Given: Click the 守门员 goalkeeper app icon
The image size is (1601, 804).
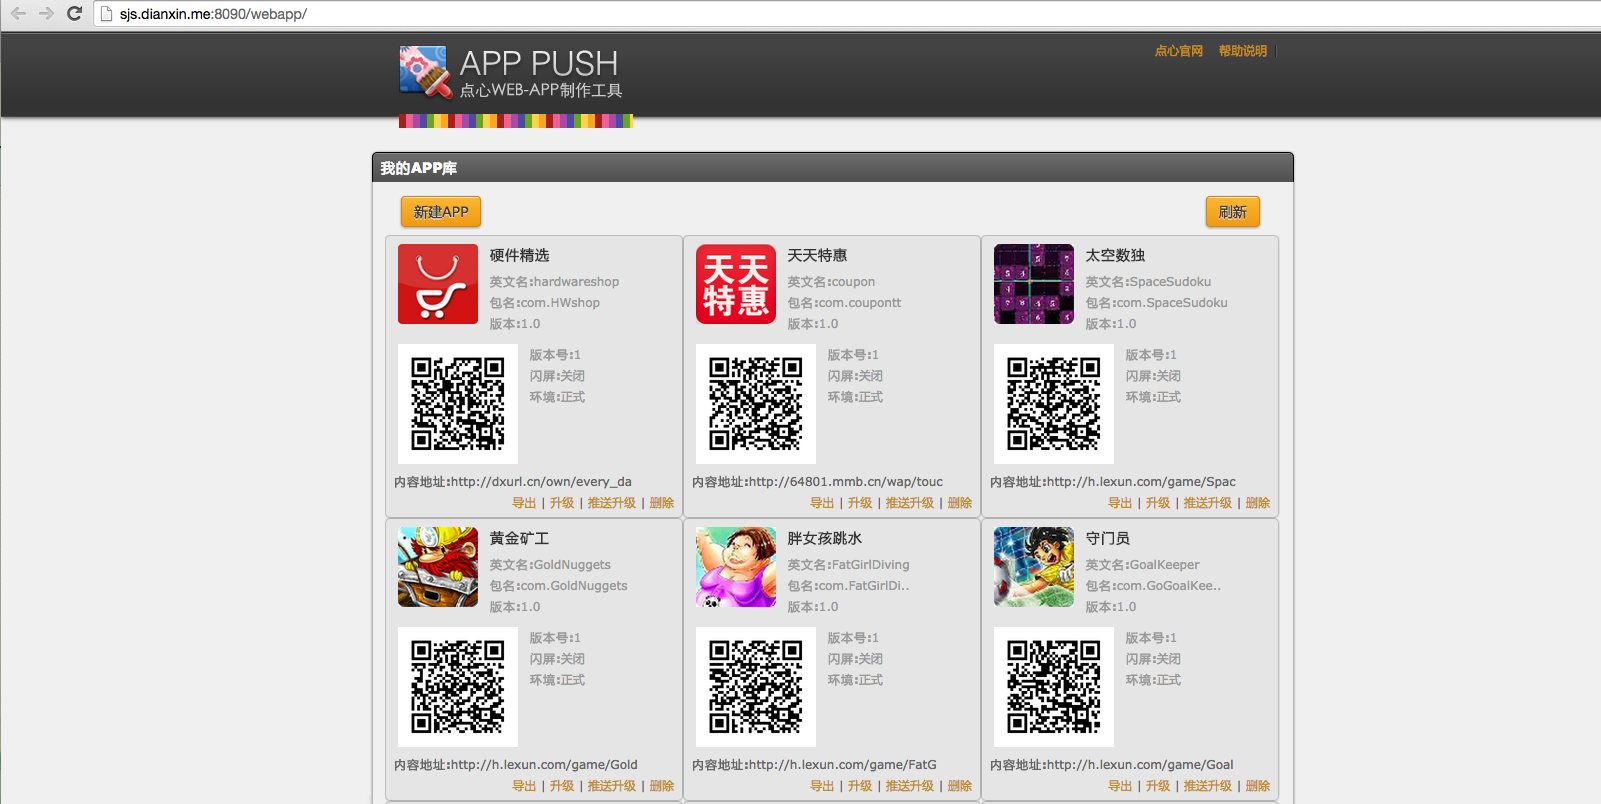Looking at the screenshot, I should pos(1034,567).
